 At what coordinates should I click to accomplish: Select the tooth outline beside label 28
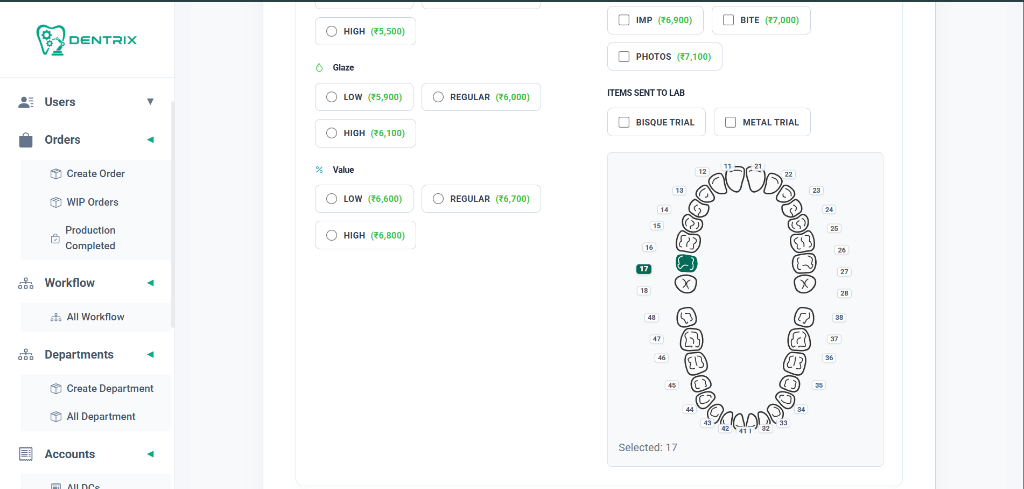(805, 284)
